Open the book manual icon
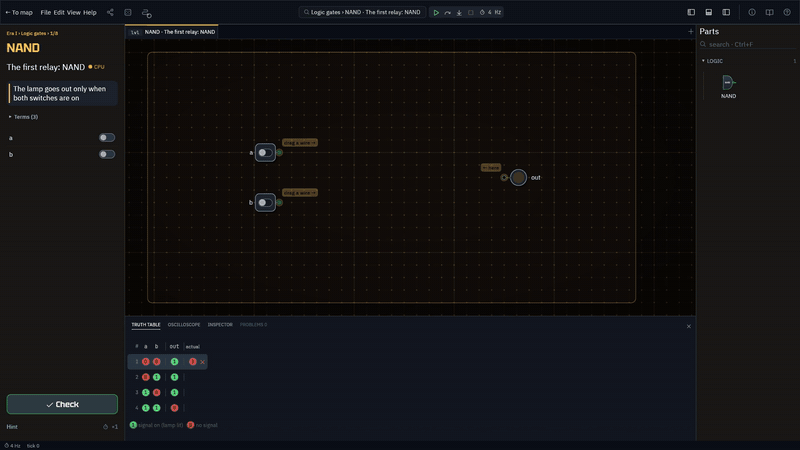Viewport: 800px width, 450px height. (769, 12)
